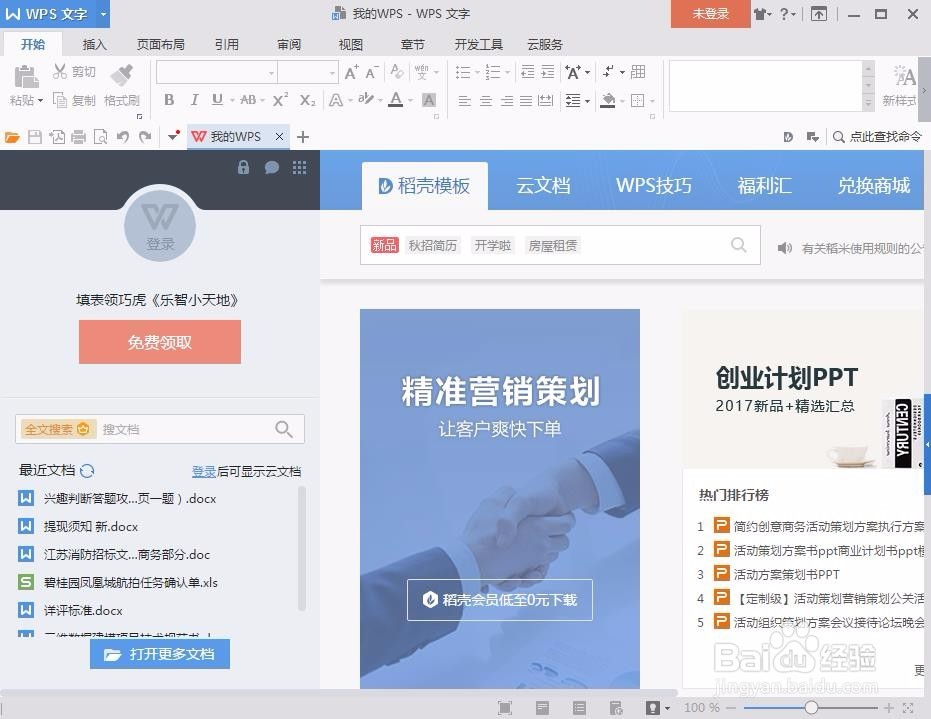Viewport: 931px width, 719px height.
Task: Click the 登录 link above recent documents
Action: 204,471
